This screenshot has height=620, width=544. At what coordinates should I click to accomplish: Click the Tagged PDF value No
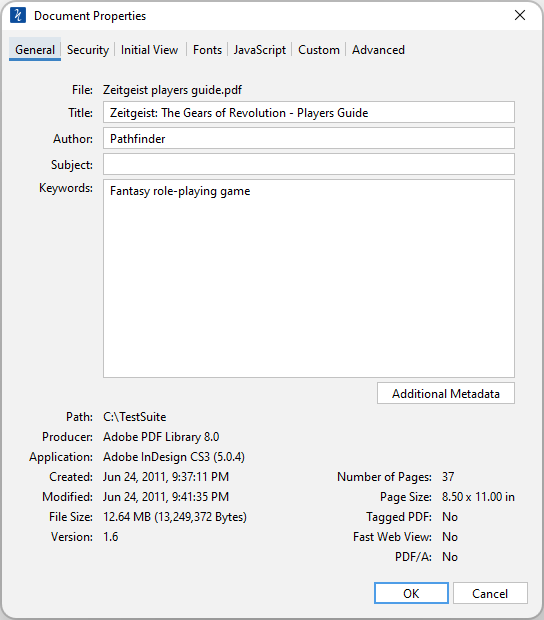[x=450, y=517]
